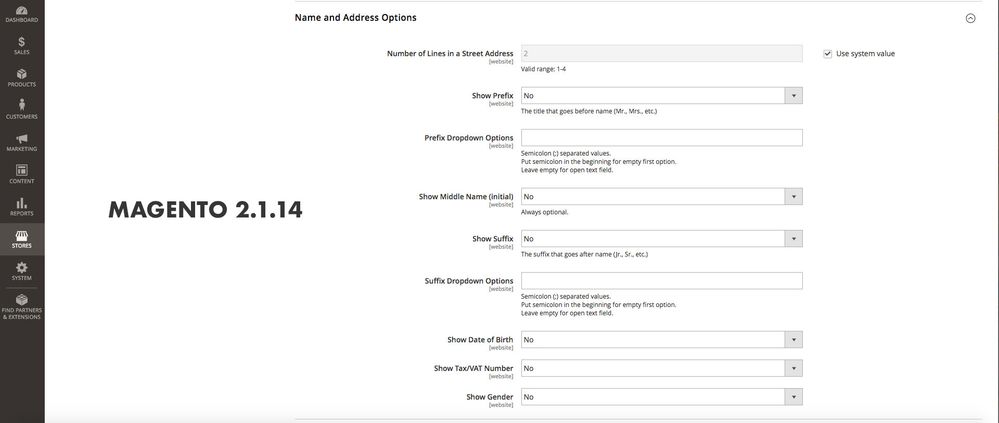The width and height of the screenshot is (999, 423).
Task: Click the Show Prefix field label
Action: pos(492,96)
